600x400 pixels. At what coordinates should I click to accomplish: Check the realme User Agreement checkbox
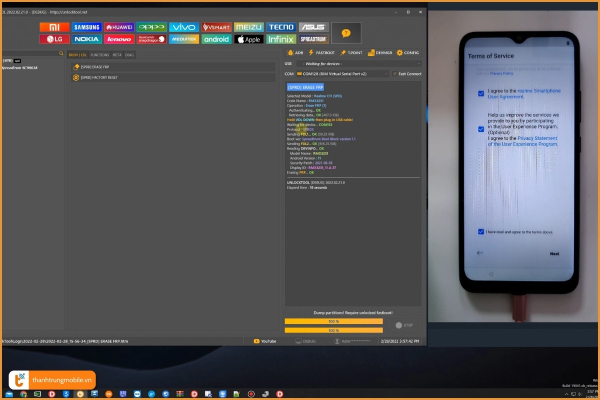click(x=481, y=93)
